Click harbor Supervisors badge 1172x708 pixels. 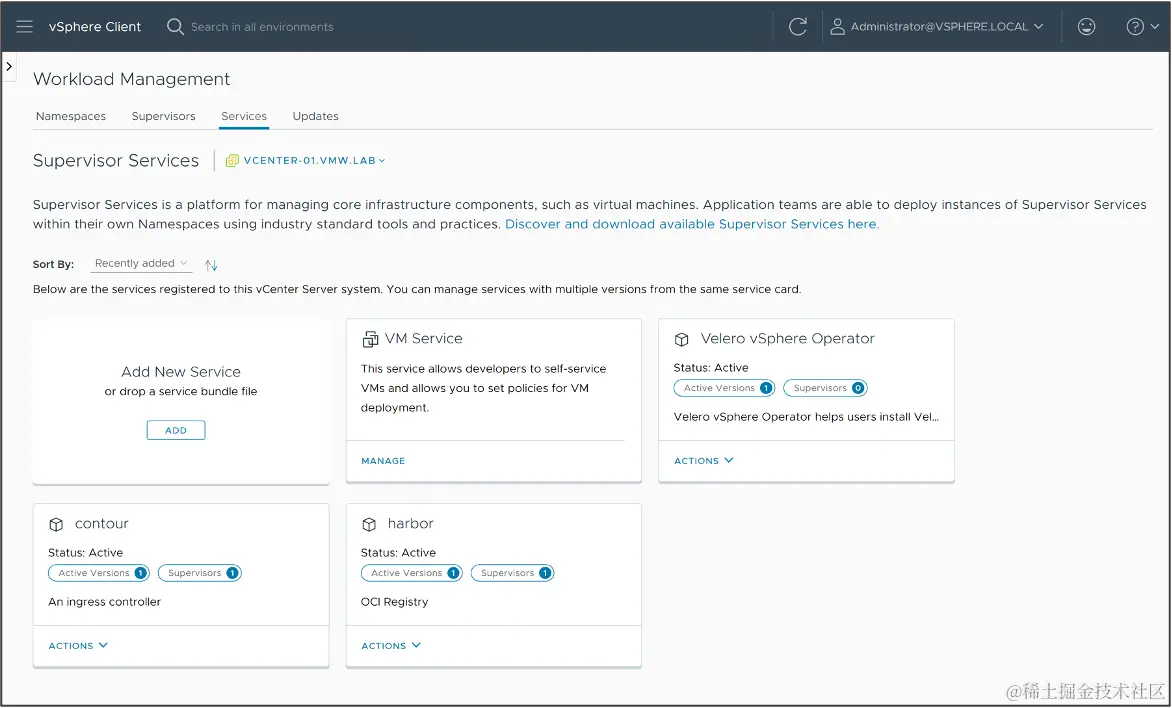pos(512,573)
